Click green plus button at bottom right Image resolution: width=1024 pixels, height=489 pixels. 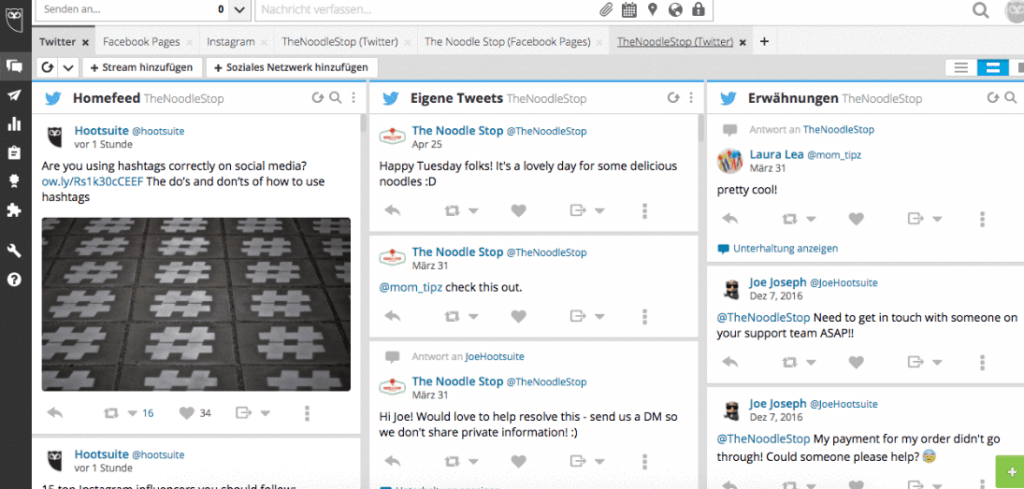(x=1012, y=473)
